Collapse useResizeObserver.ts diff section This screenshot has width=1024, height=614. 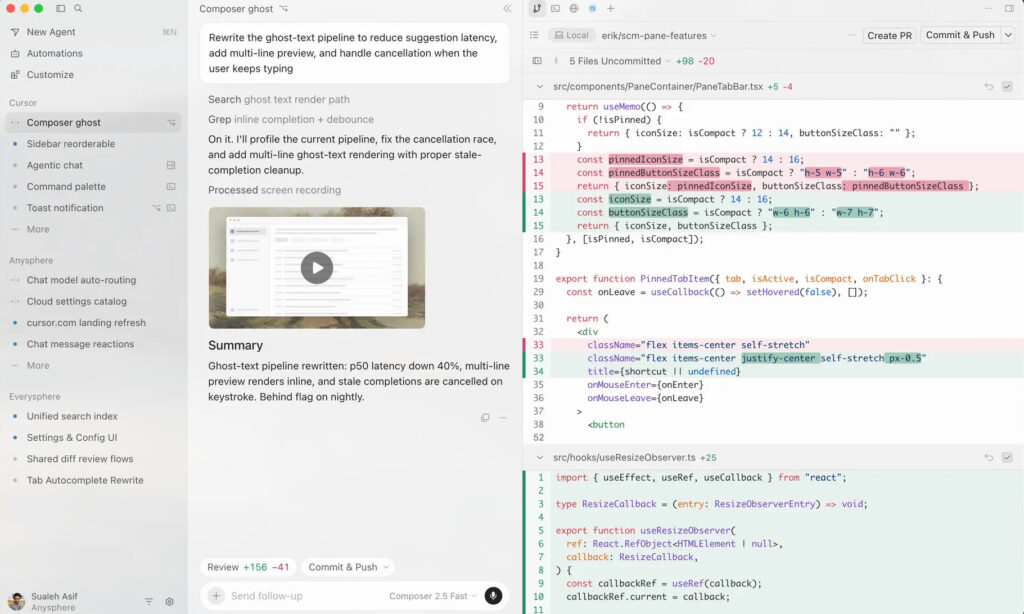(x=539, y=457)
